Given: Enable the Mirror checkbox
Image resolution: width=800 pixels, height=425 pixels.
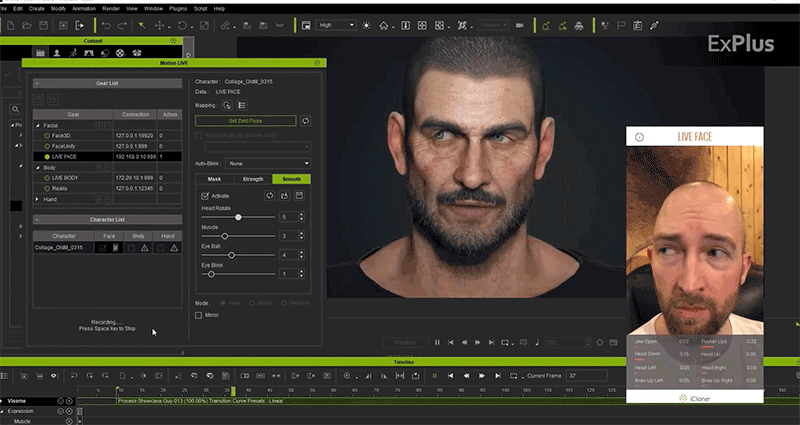Looking at the screenshot, I should tap(198, 315).
